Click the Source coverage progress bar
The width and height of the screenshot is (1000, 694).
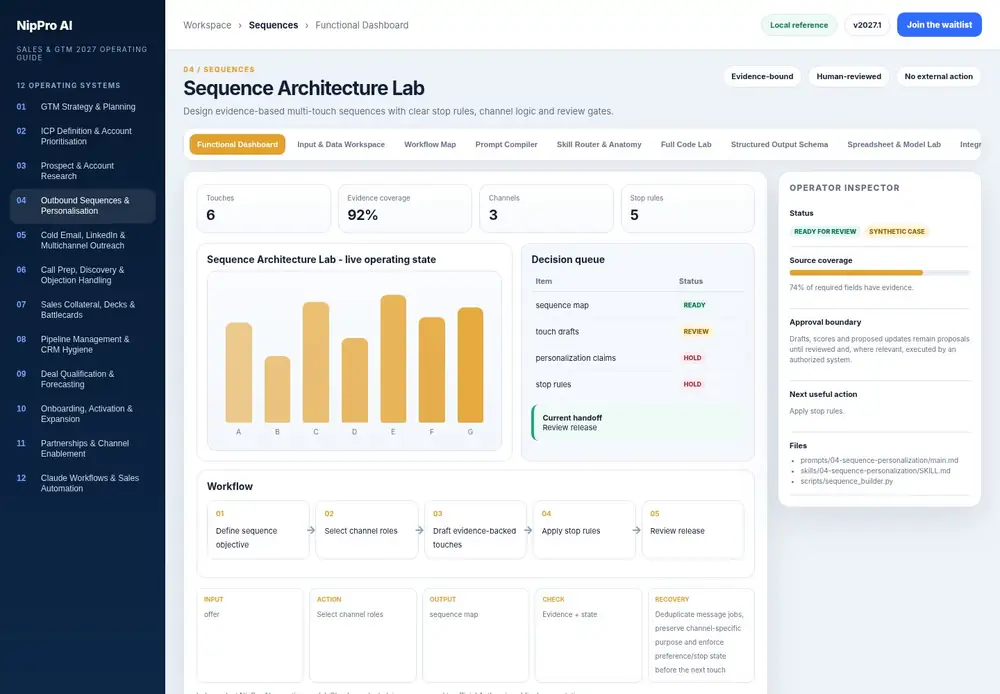click(879, 273)
